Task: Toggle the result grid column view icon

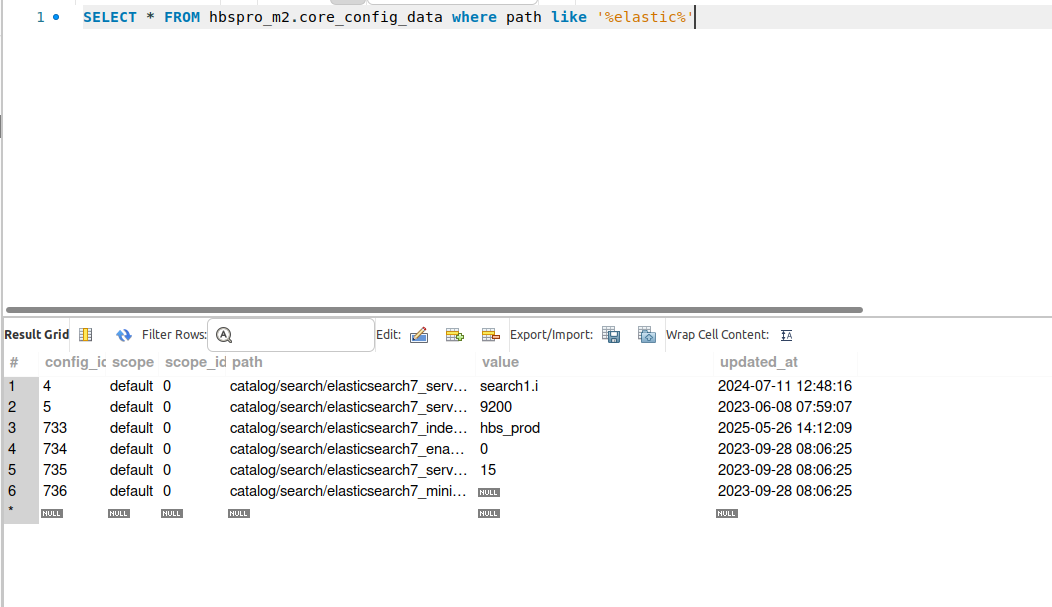Action: click(86, 335)
